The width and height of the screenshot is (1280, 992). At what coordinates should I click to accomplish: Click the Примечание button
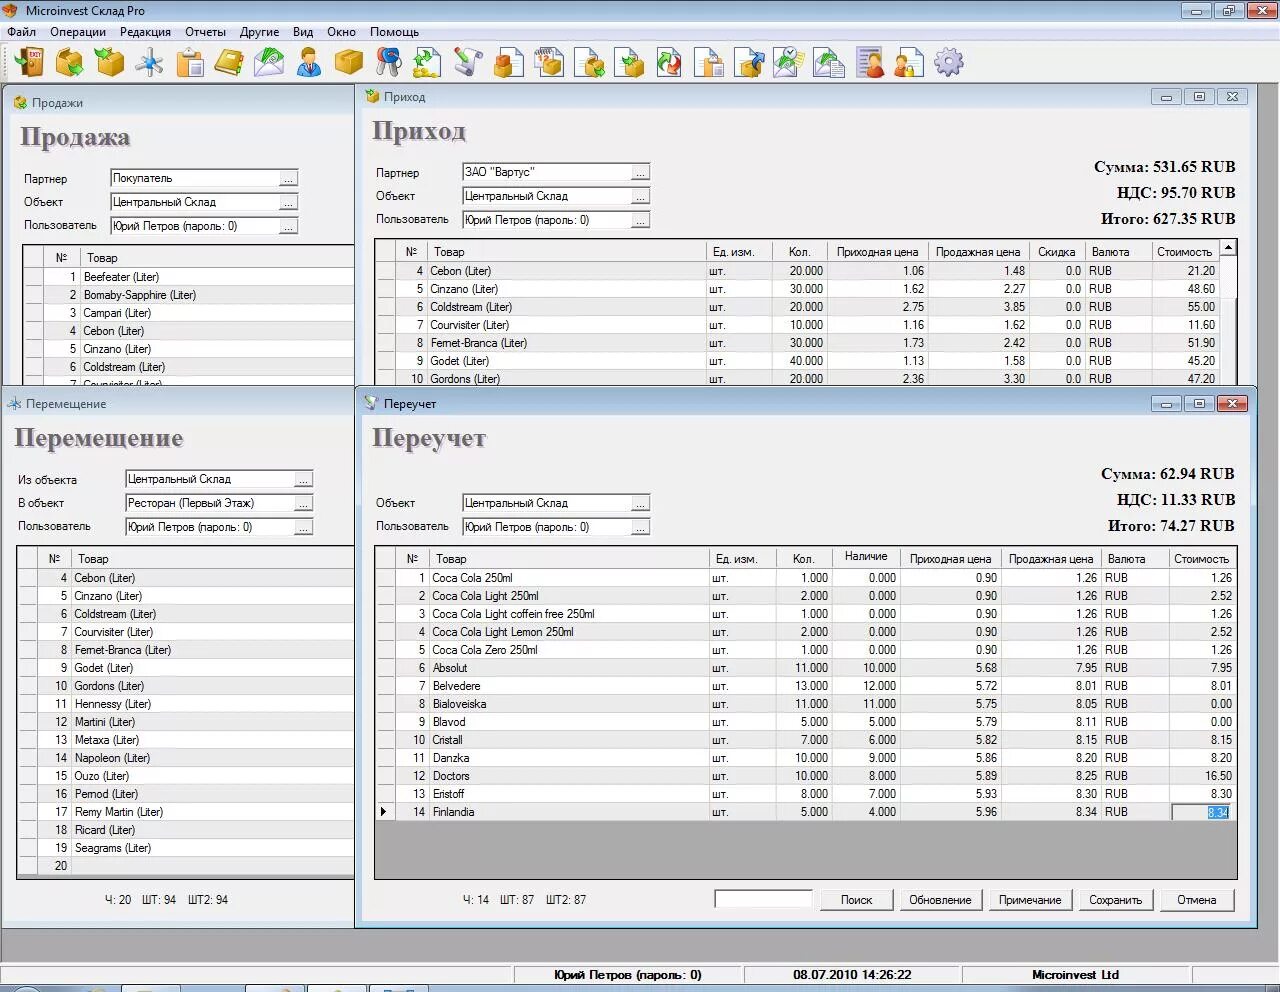pyautogui.click(x=1030, y=900)
